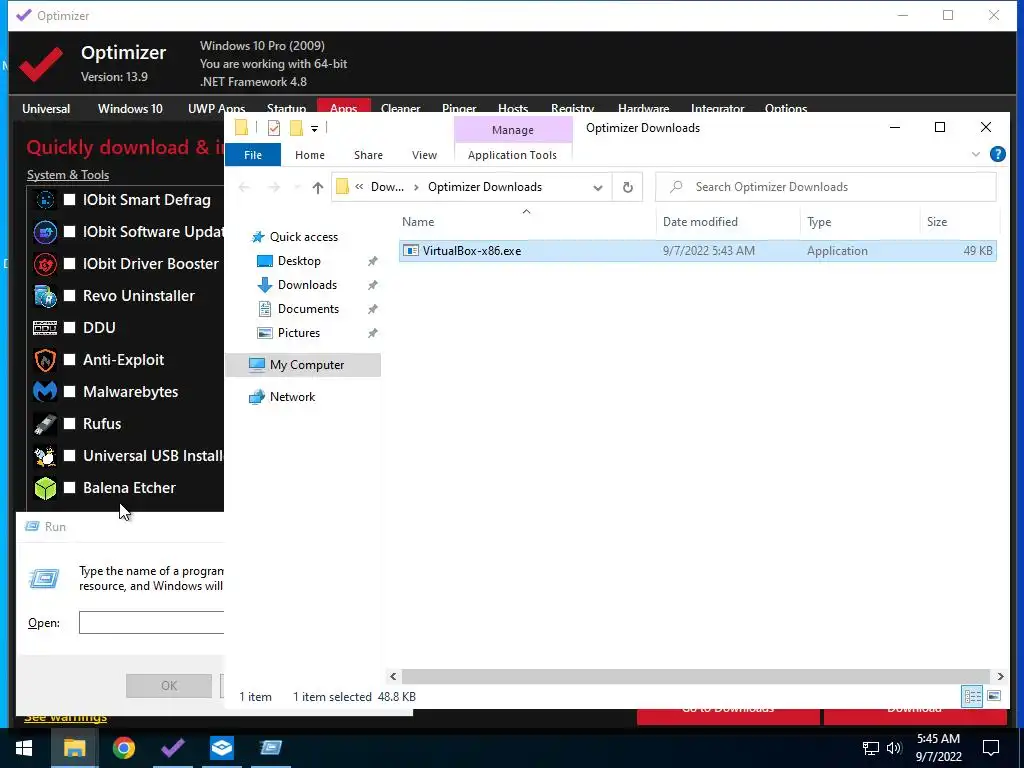Viewport: 1024px width, 768px height.
Task: Check the Malwarebytes checkbox
Action: [69, 392]
